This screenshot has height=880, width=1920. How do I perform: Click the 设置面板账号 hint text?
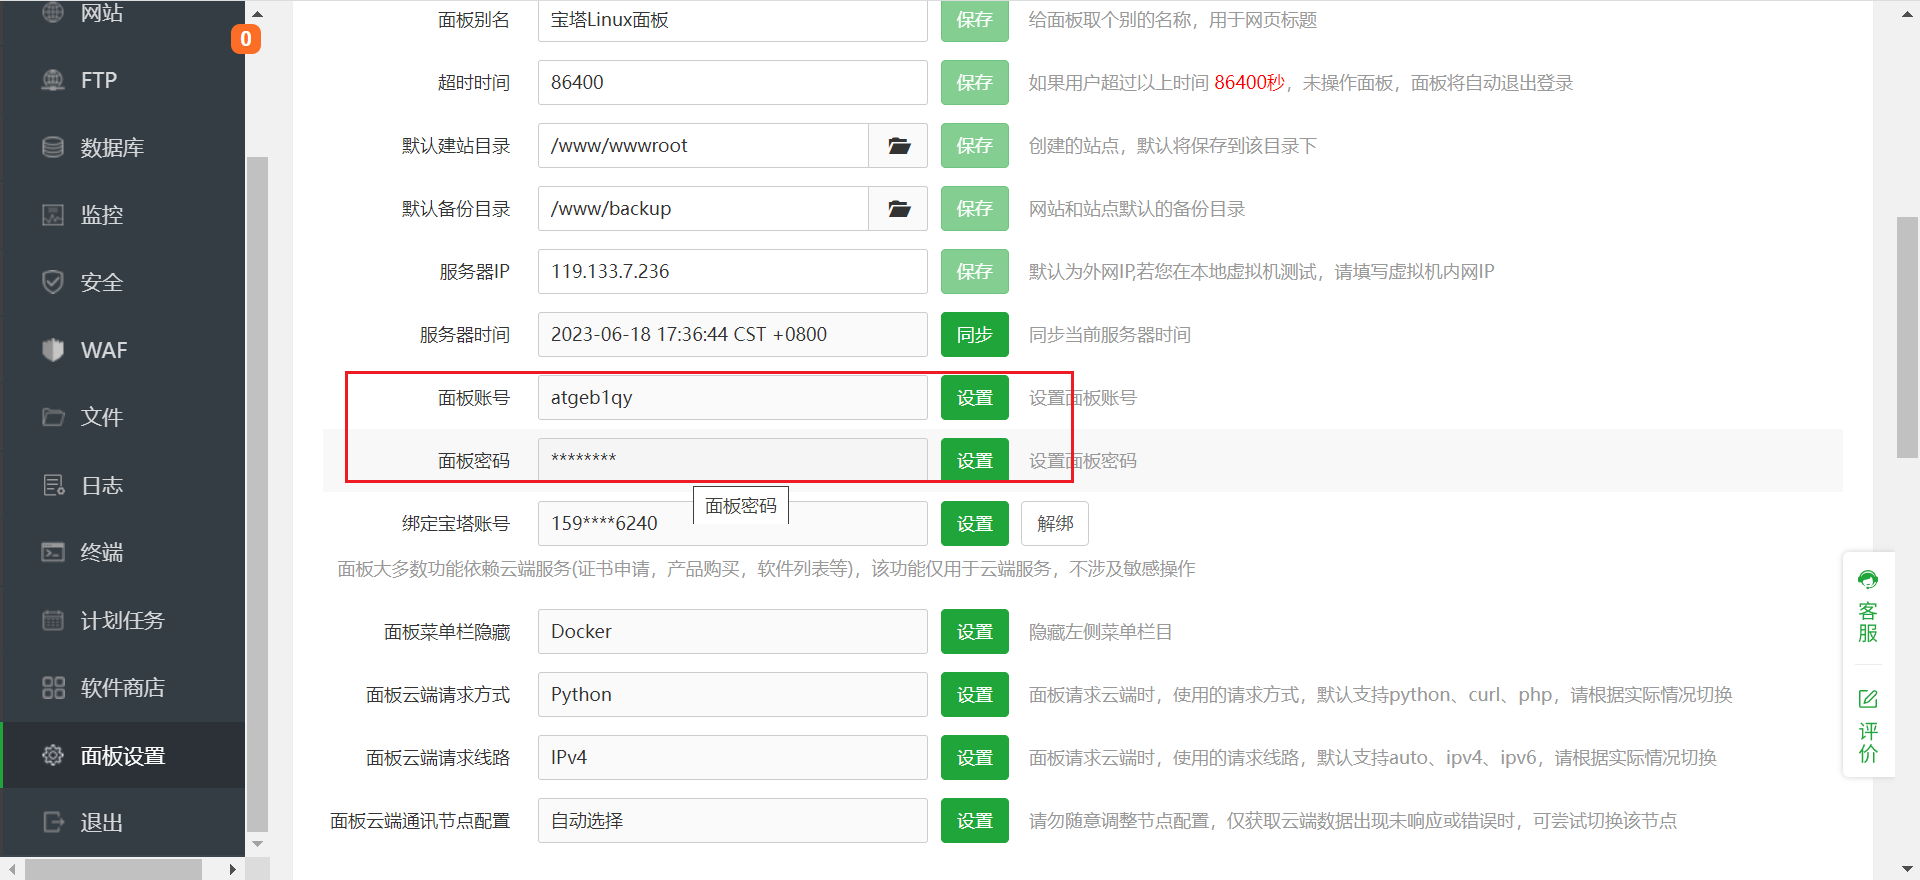tap(1083, 398)
